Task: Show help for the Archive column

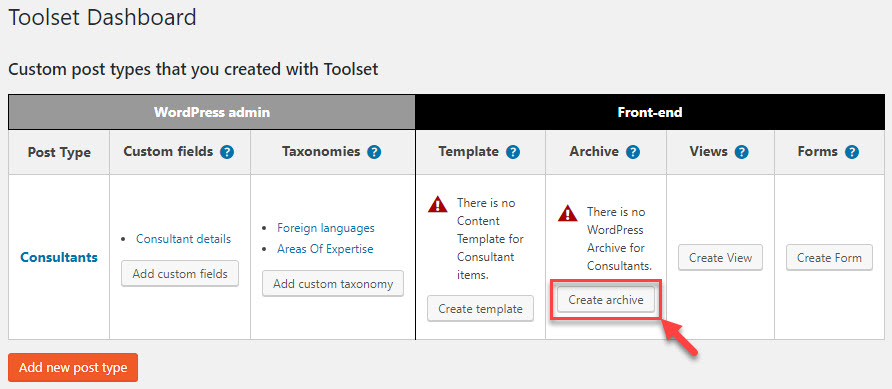Action: point(633,152)
